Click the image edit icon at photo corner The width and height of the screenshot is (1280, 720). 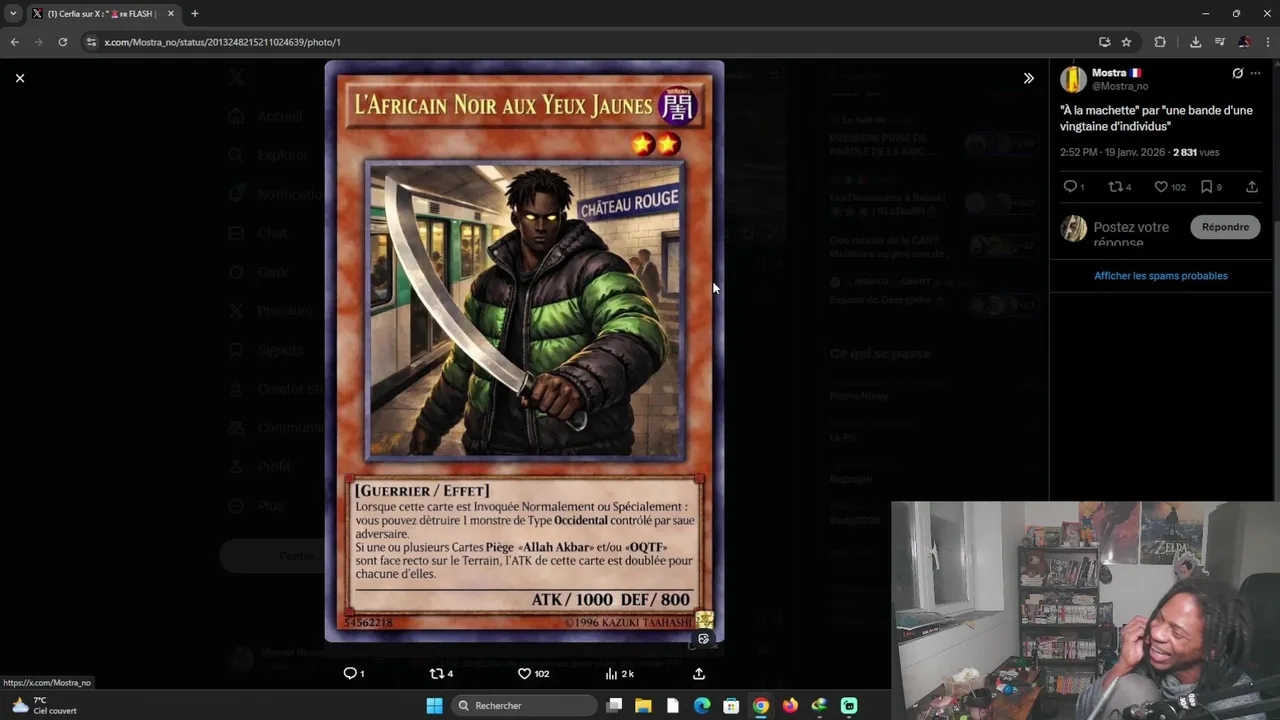point(704,639)
